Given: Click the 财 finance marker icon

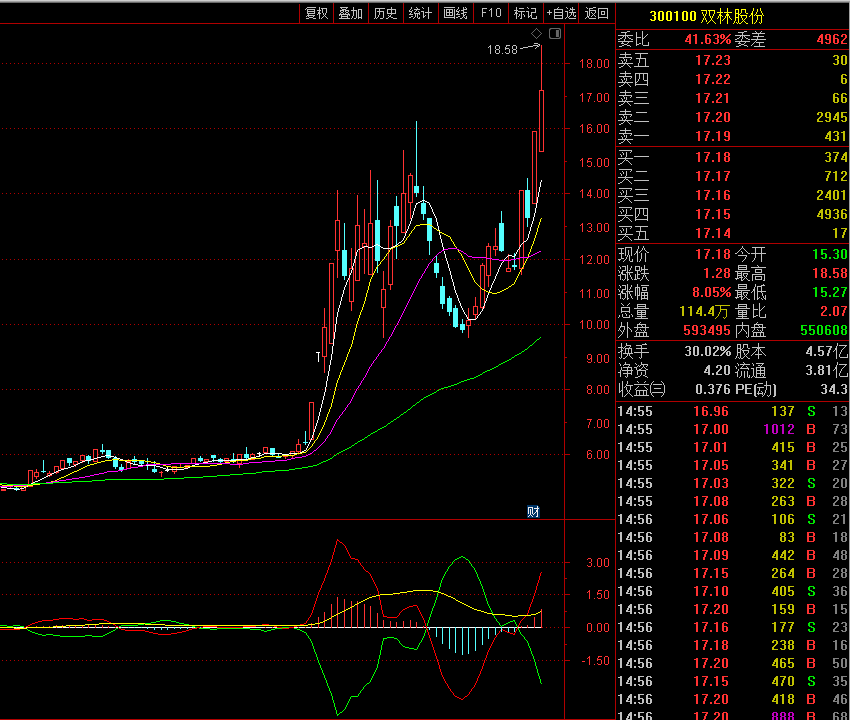Looking at the screenshot, I should pyautogui.click(x=533, y=511).
